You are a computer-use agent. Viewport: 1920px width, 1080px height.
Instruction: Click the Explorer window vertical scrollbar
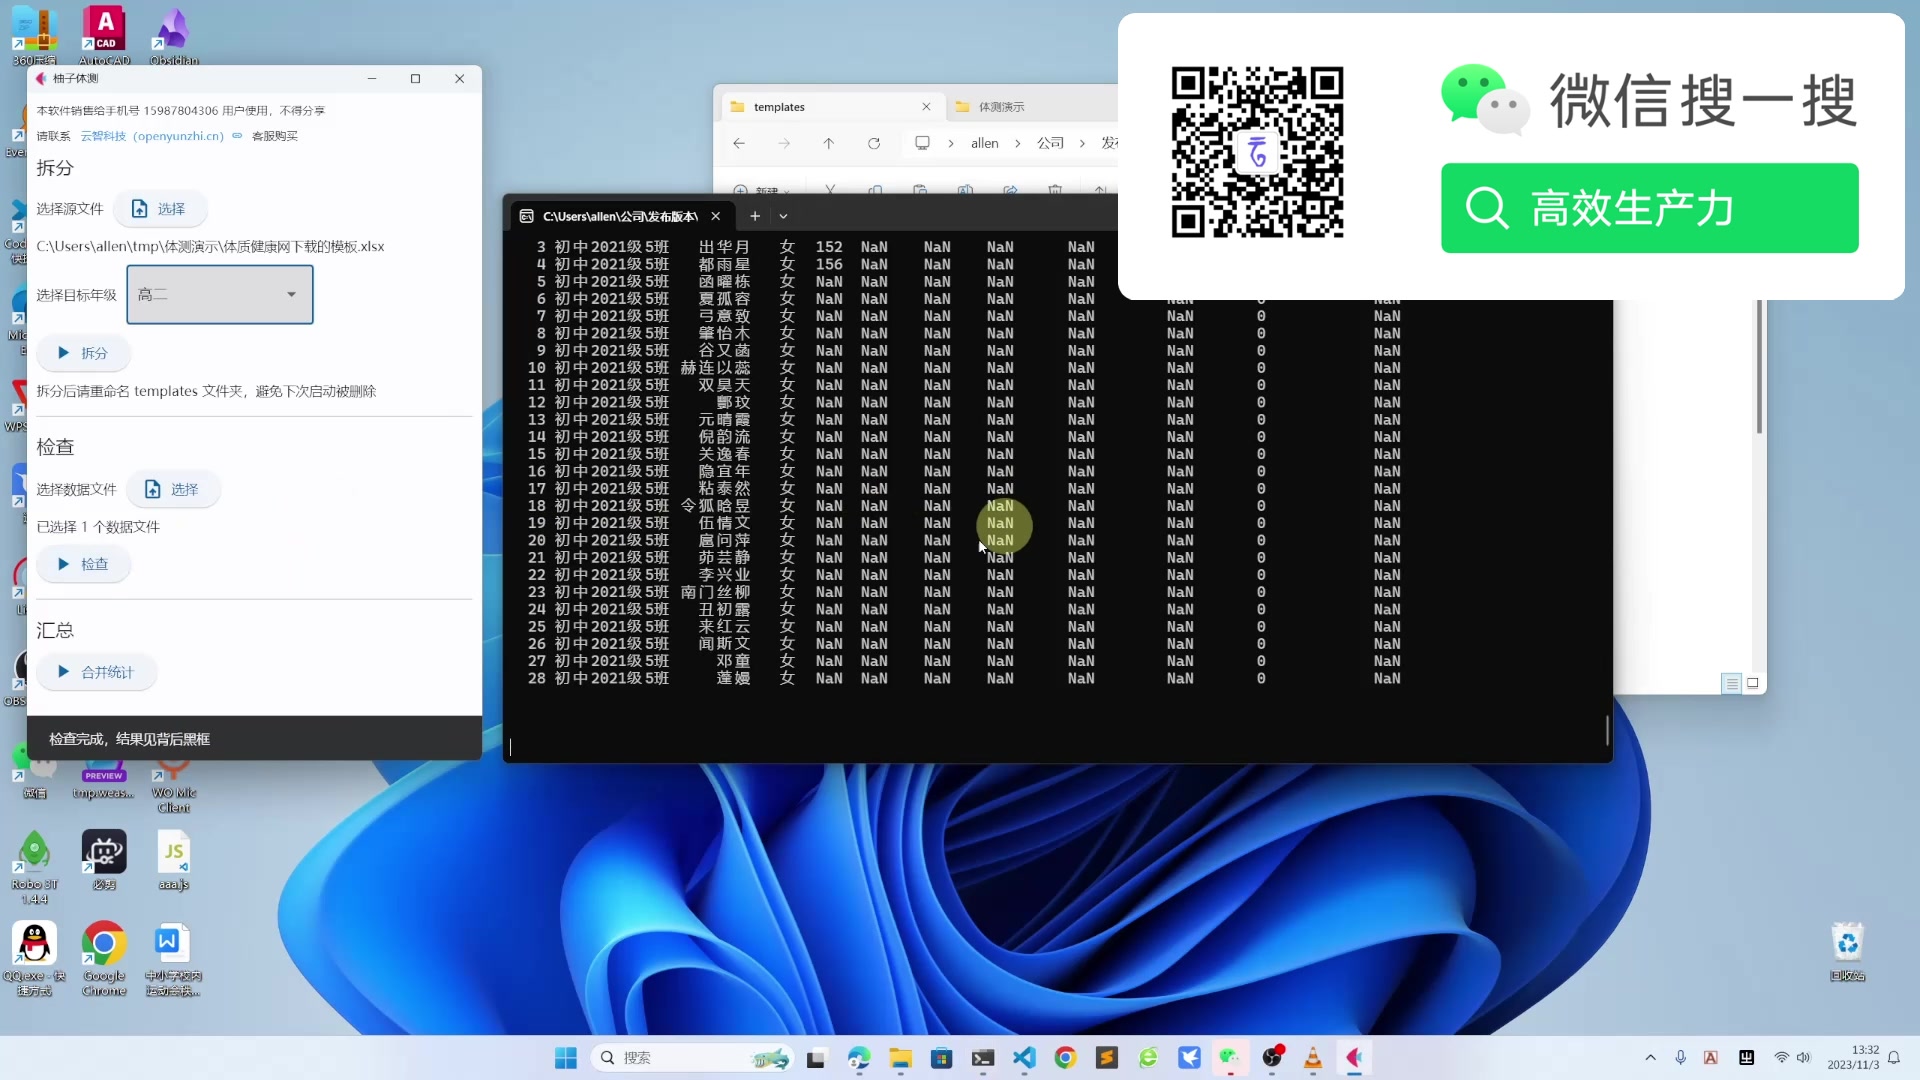coord(1759,367)
